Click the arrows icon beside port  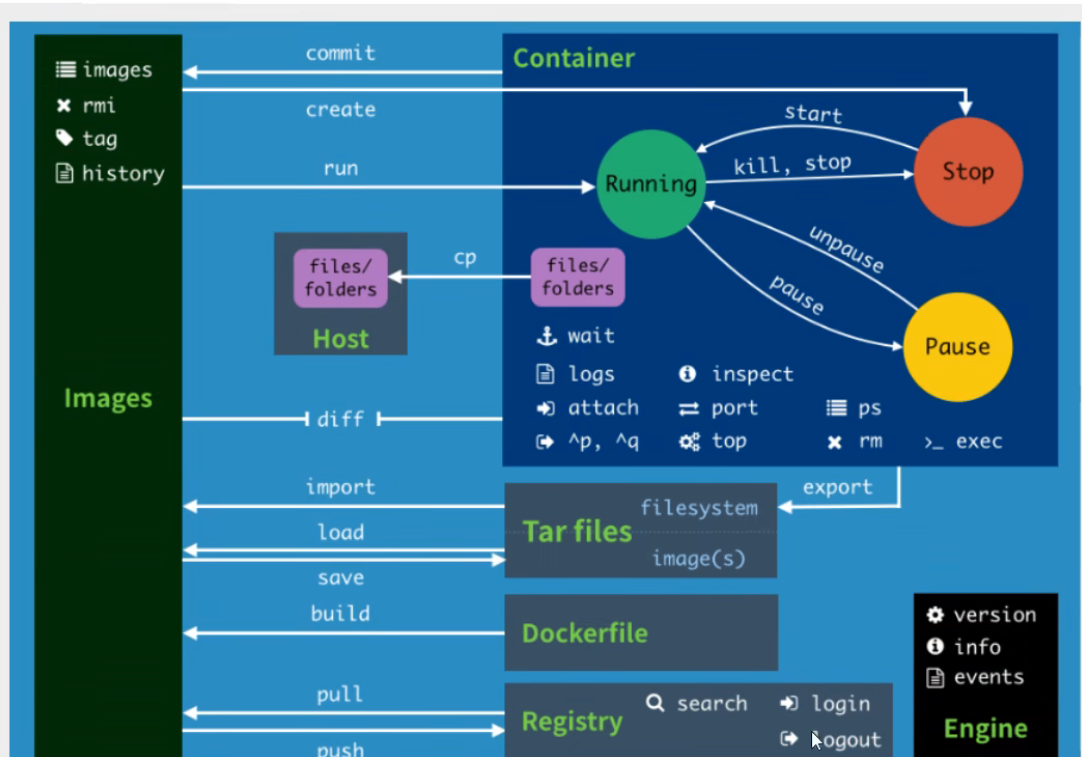[x=689, y=409]
